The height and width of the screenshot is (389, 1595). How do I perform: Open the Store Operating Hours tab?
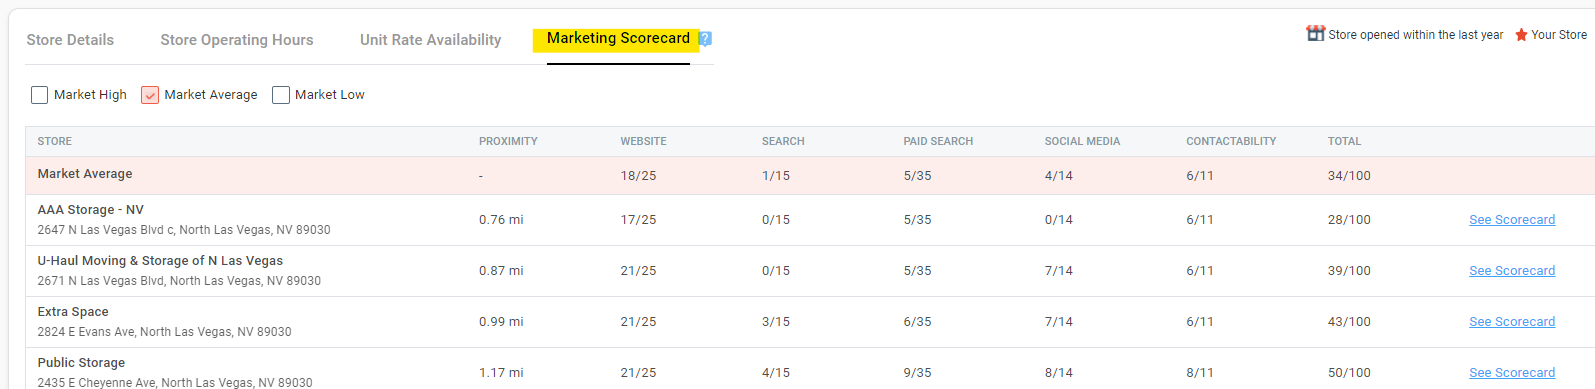237,40
